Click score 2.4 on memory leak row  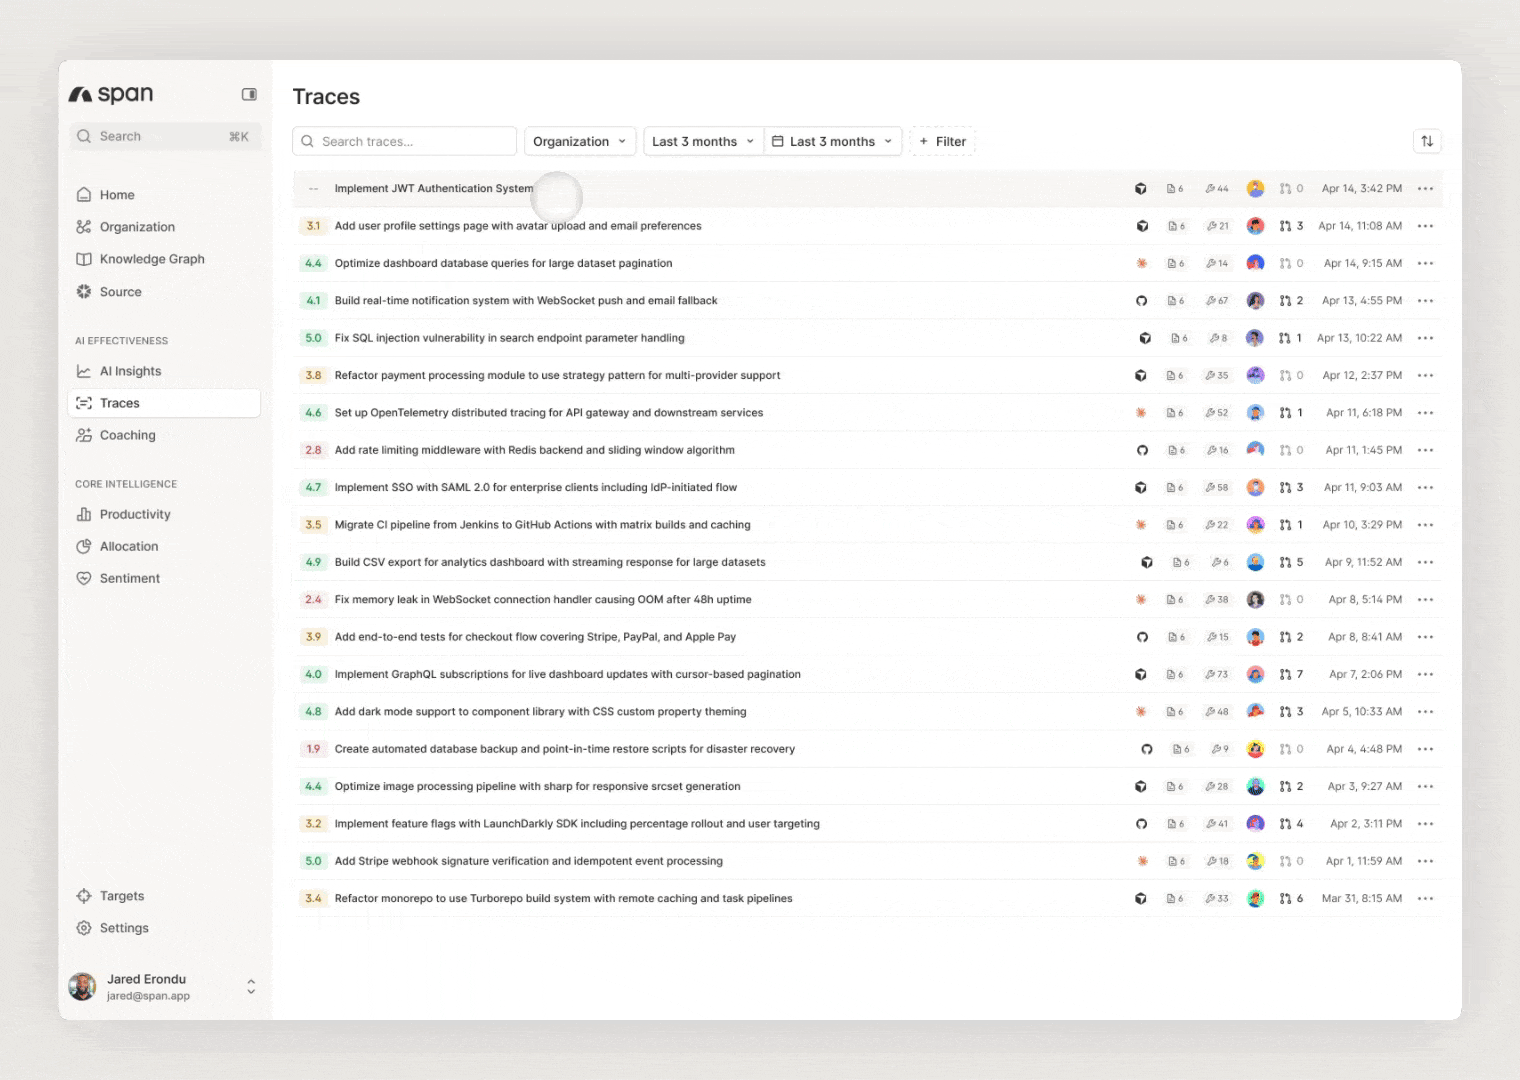point(313,600)
